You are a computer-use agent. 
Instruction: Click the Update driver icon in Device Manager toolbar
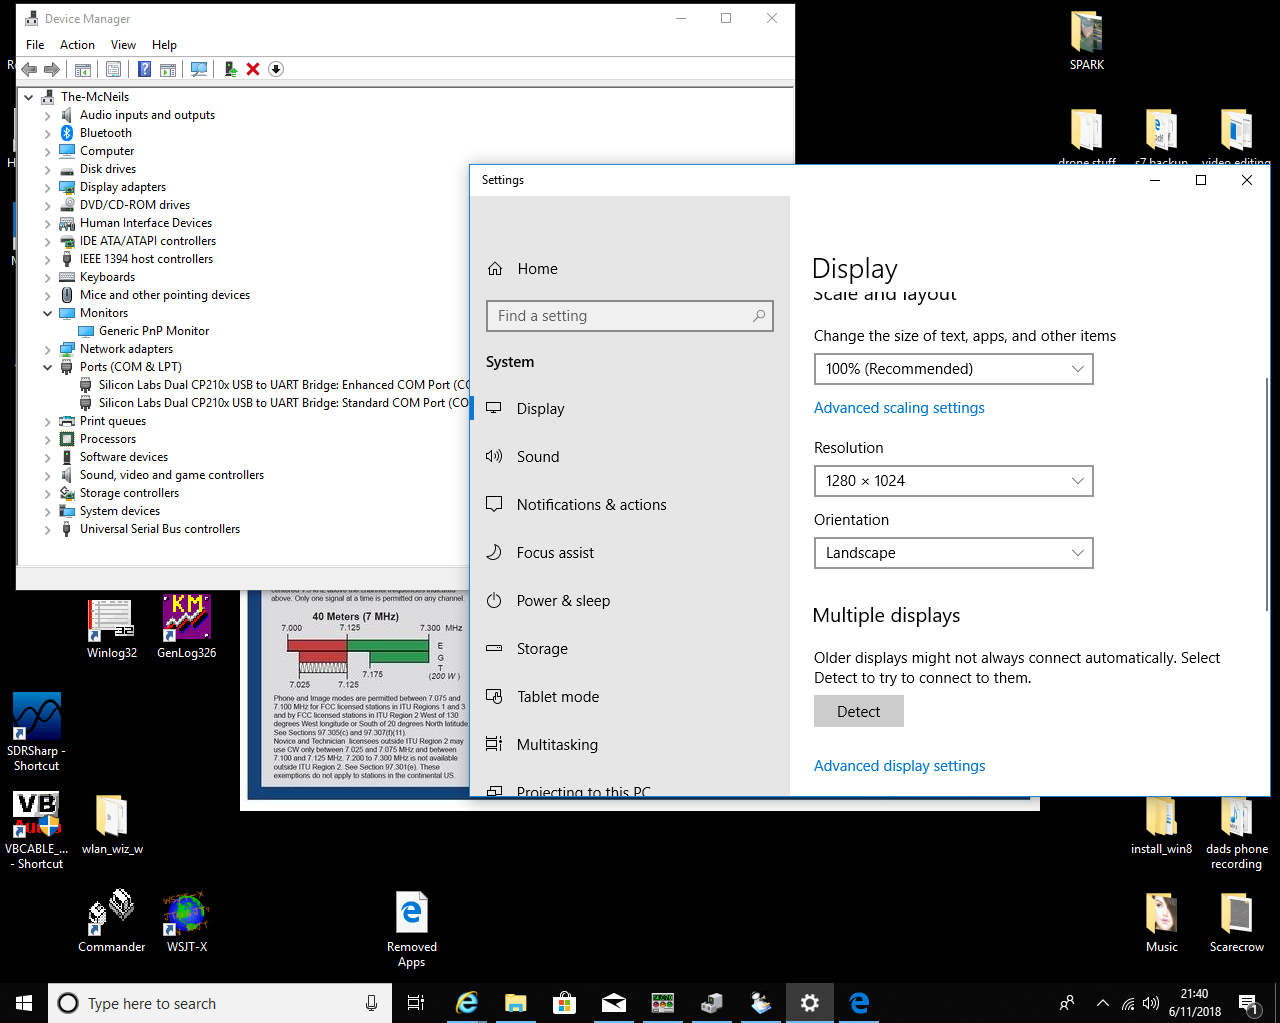coord(230,69)
